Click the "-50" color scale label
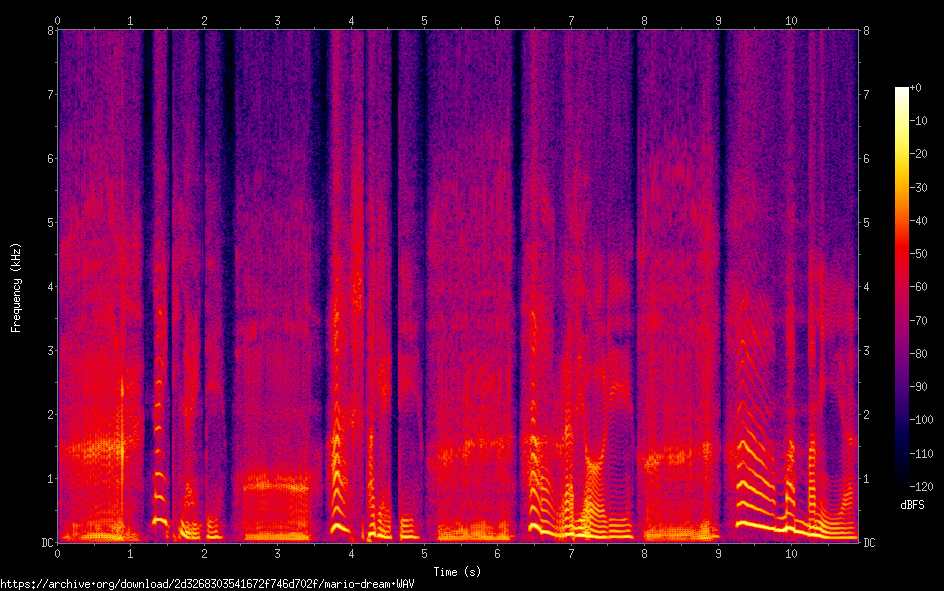 [918, 254]
